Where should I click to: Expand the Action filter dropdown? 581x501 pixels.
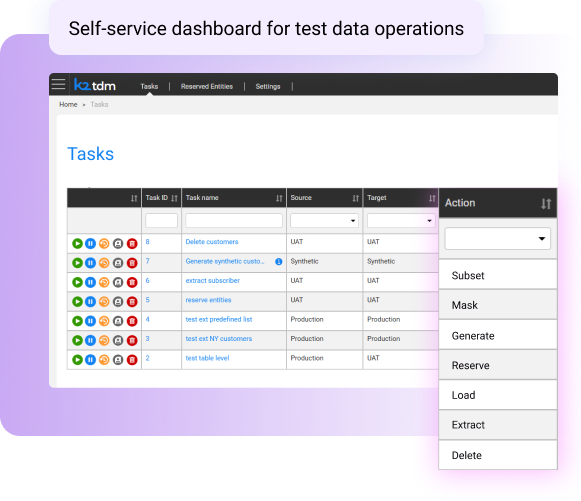pos(498,238)
